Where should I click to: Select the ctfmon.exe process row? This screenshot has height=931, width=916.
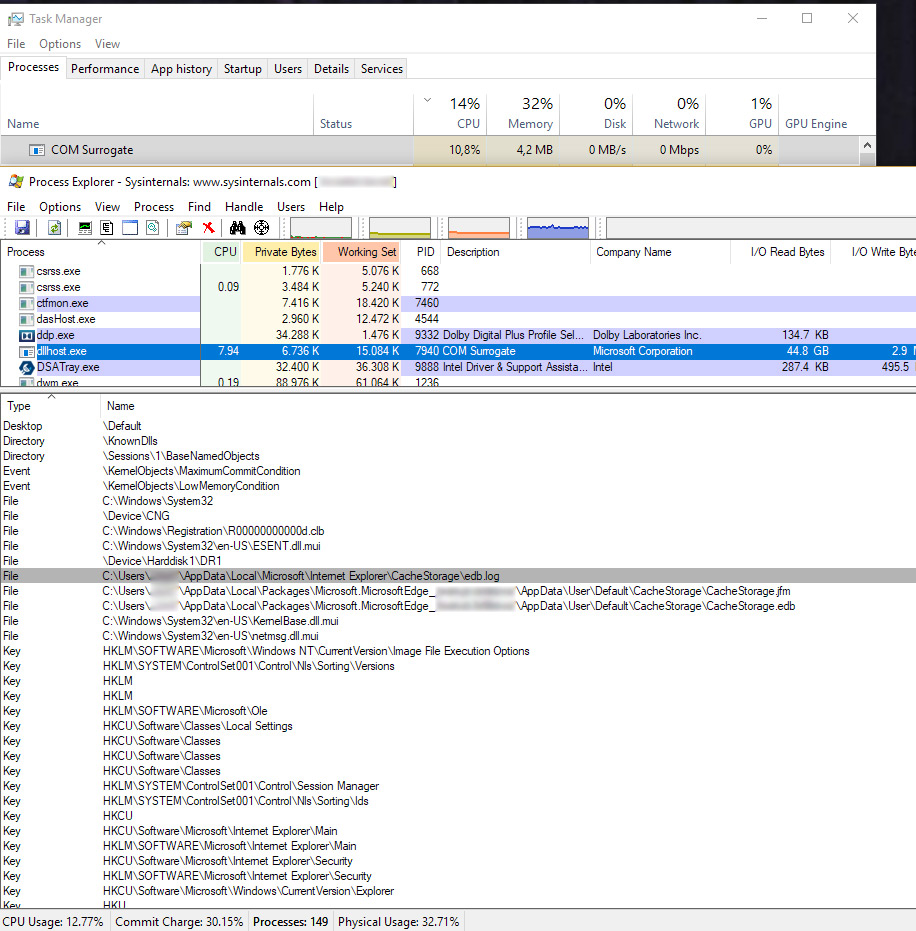coord(62,303)
